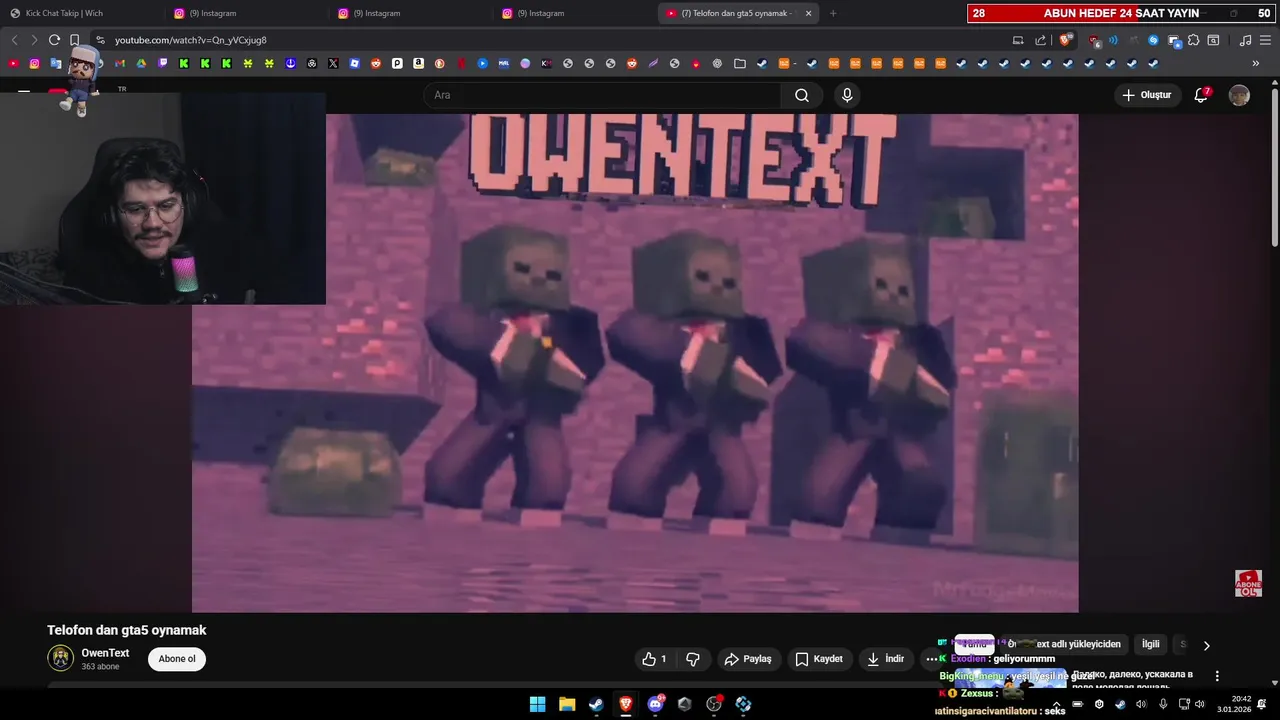The width and height of the screenshot is (1280, 720).
Task: Click the Brave browser taskbar icon
Action: [626, 704]
